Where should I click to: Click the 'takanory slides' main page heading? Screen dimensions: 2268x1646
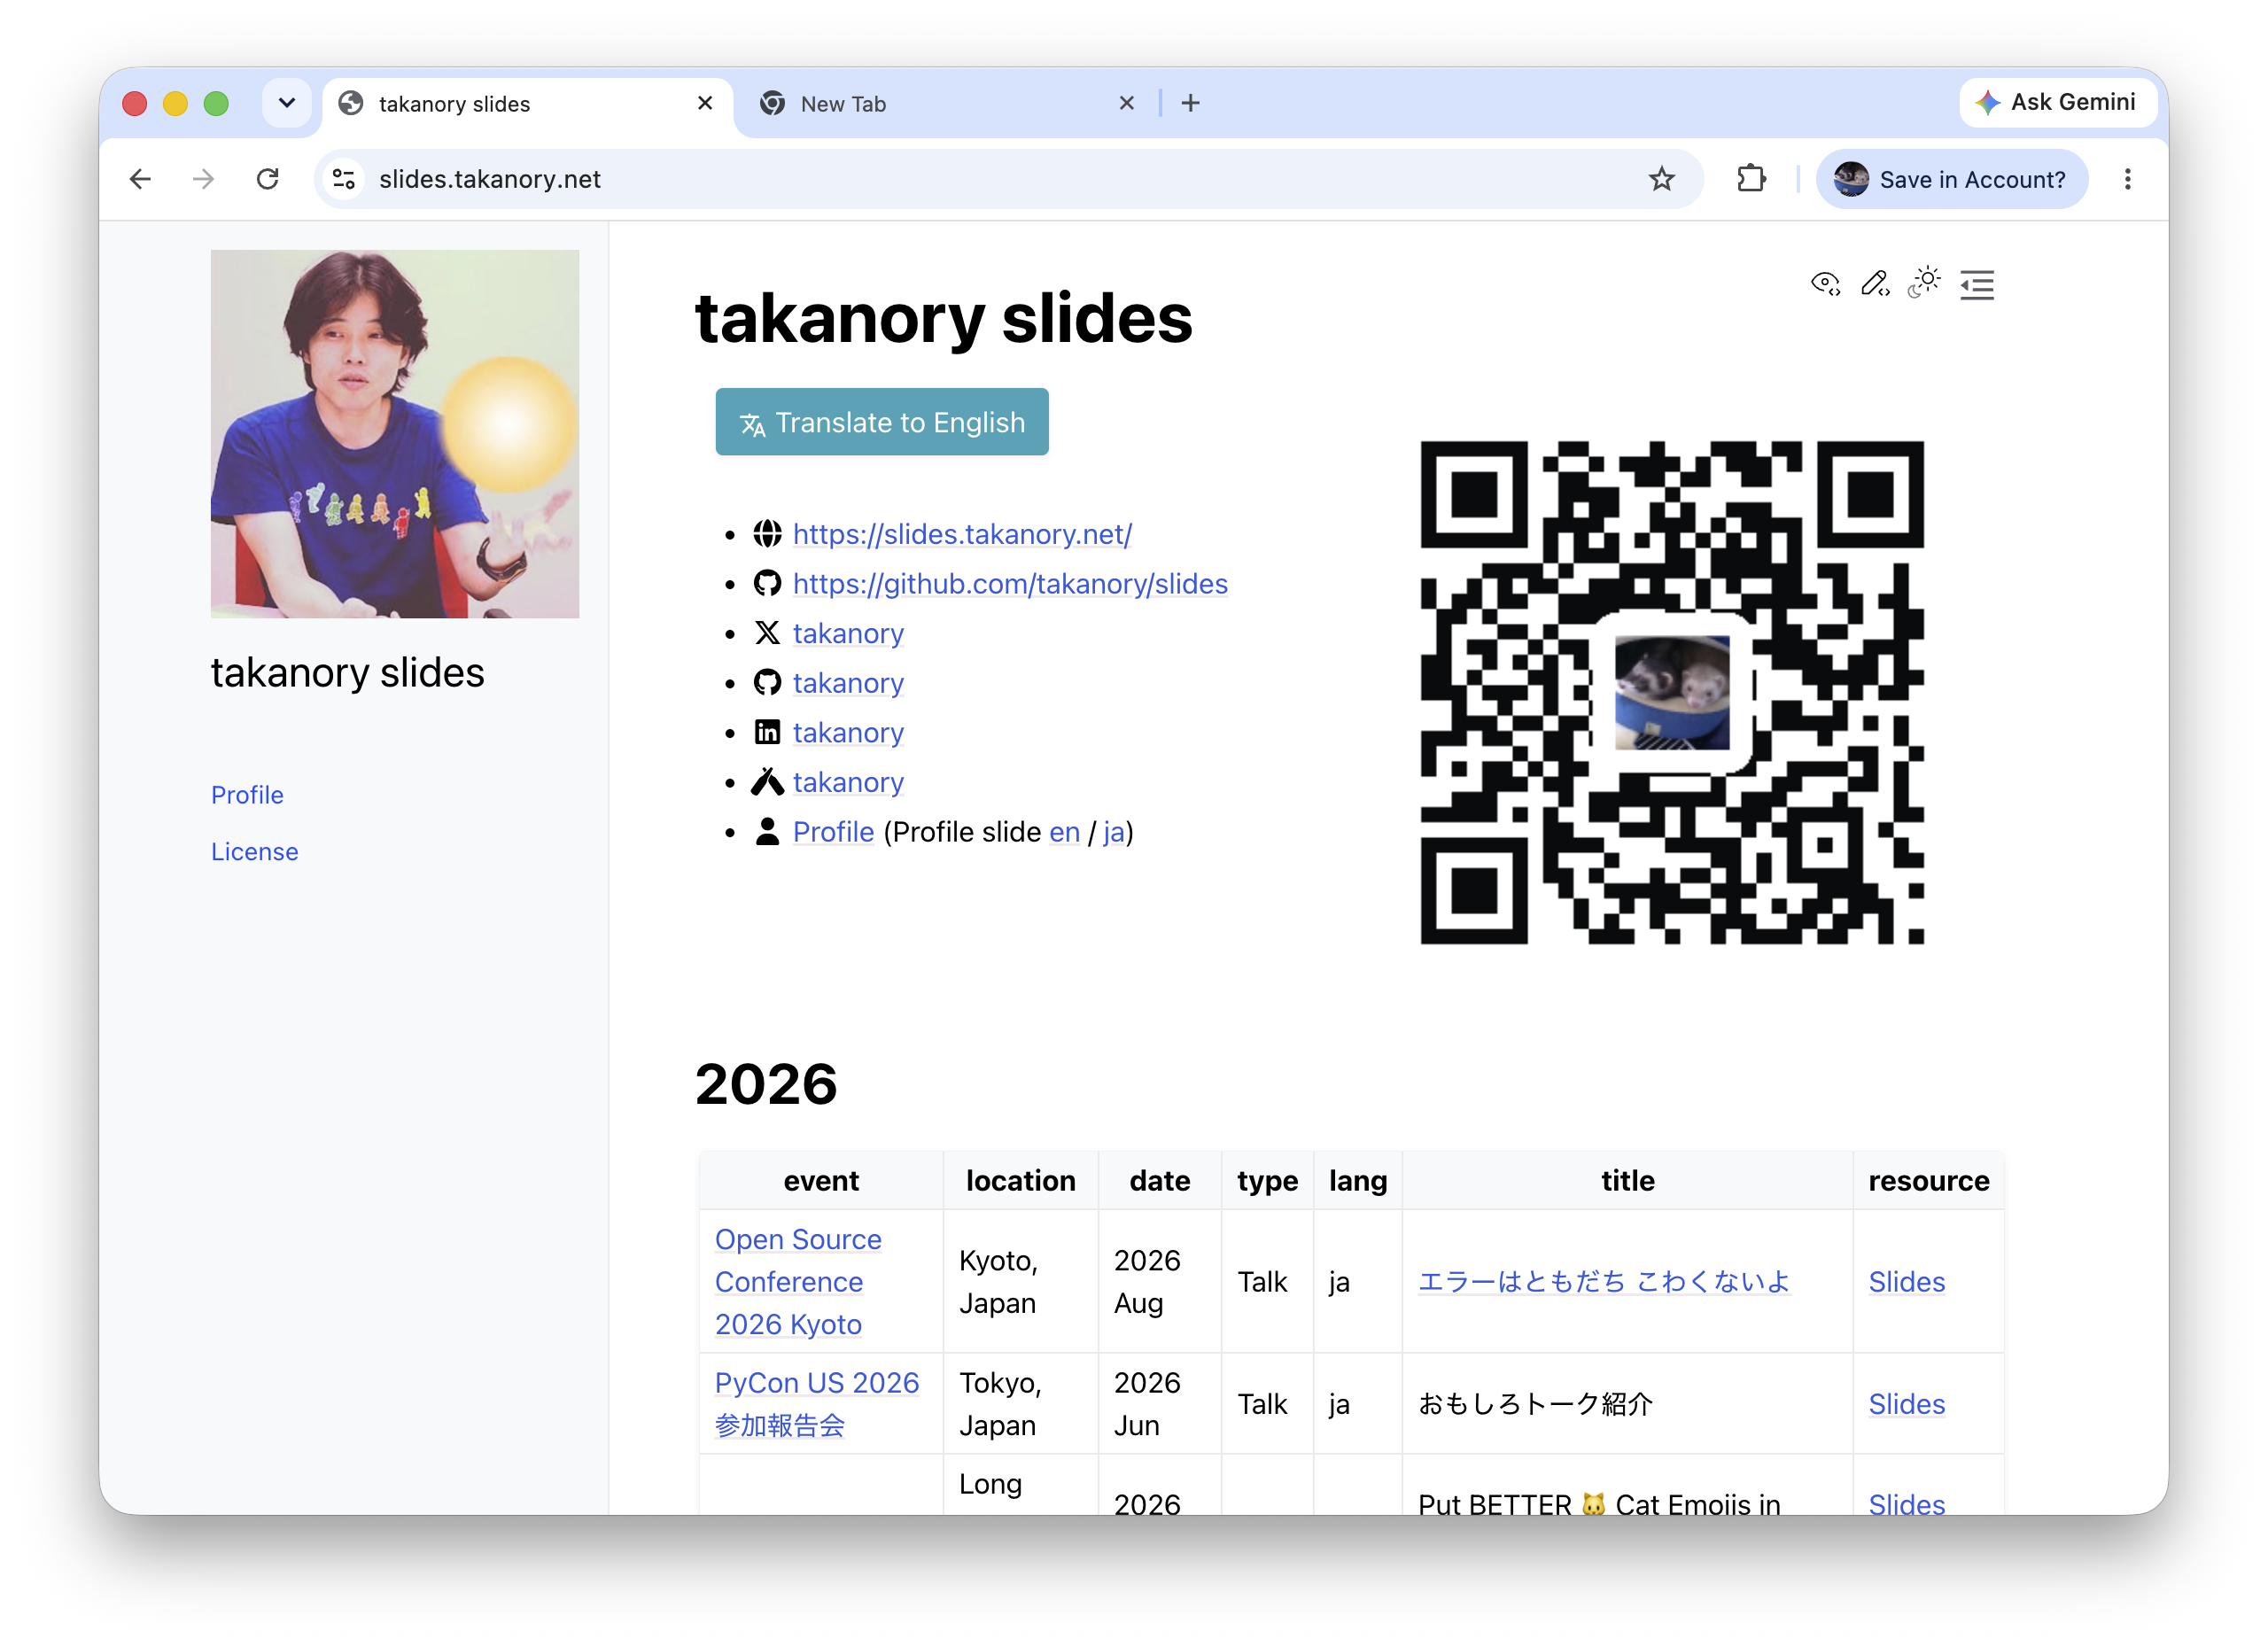pos(943,319)
